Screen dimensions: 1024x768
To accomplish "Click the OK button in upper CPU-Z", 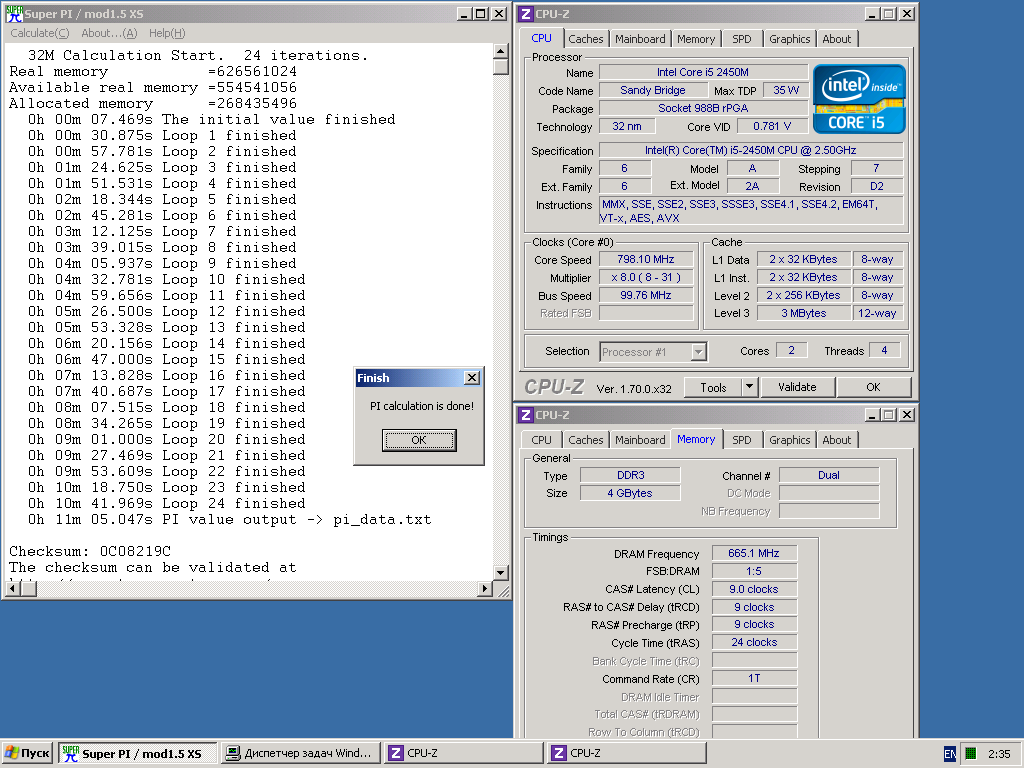I will tap(873, 387).
